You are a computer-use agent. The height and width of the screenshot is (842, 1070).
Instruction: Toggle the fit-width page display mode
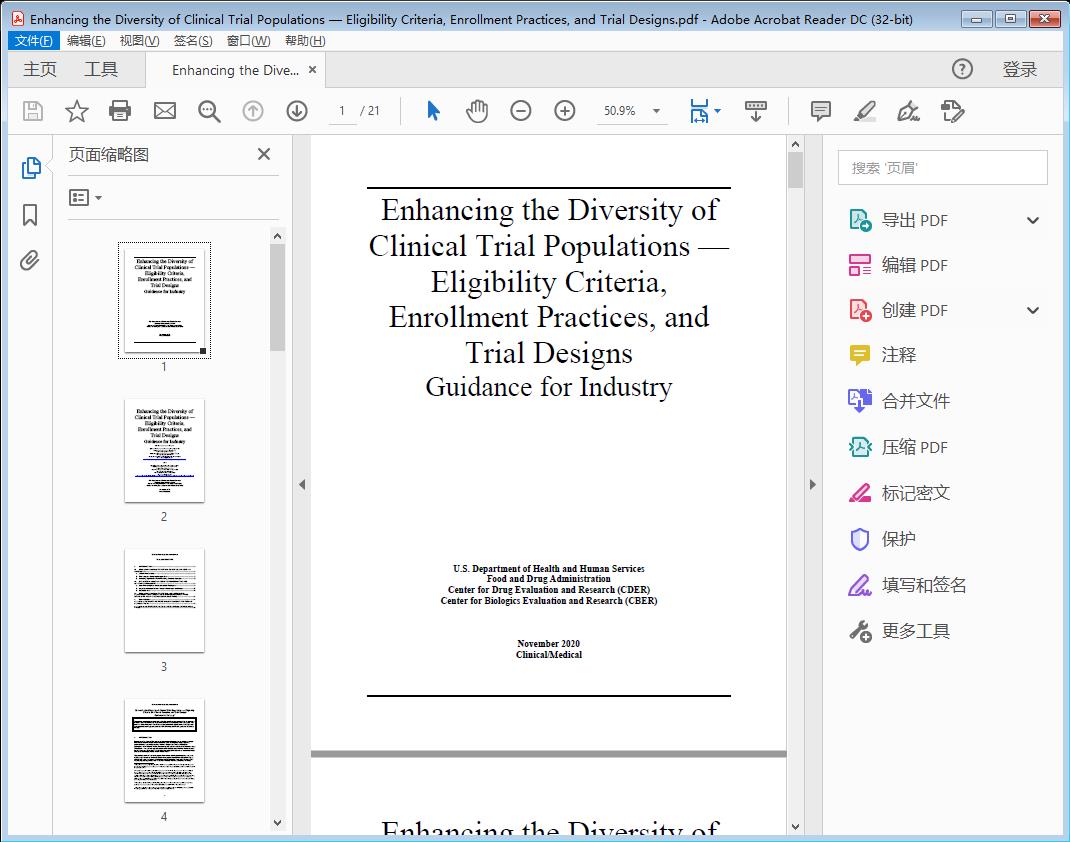(700, 111)
